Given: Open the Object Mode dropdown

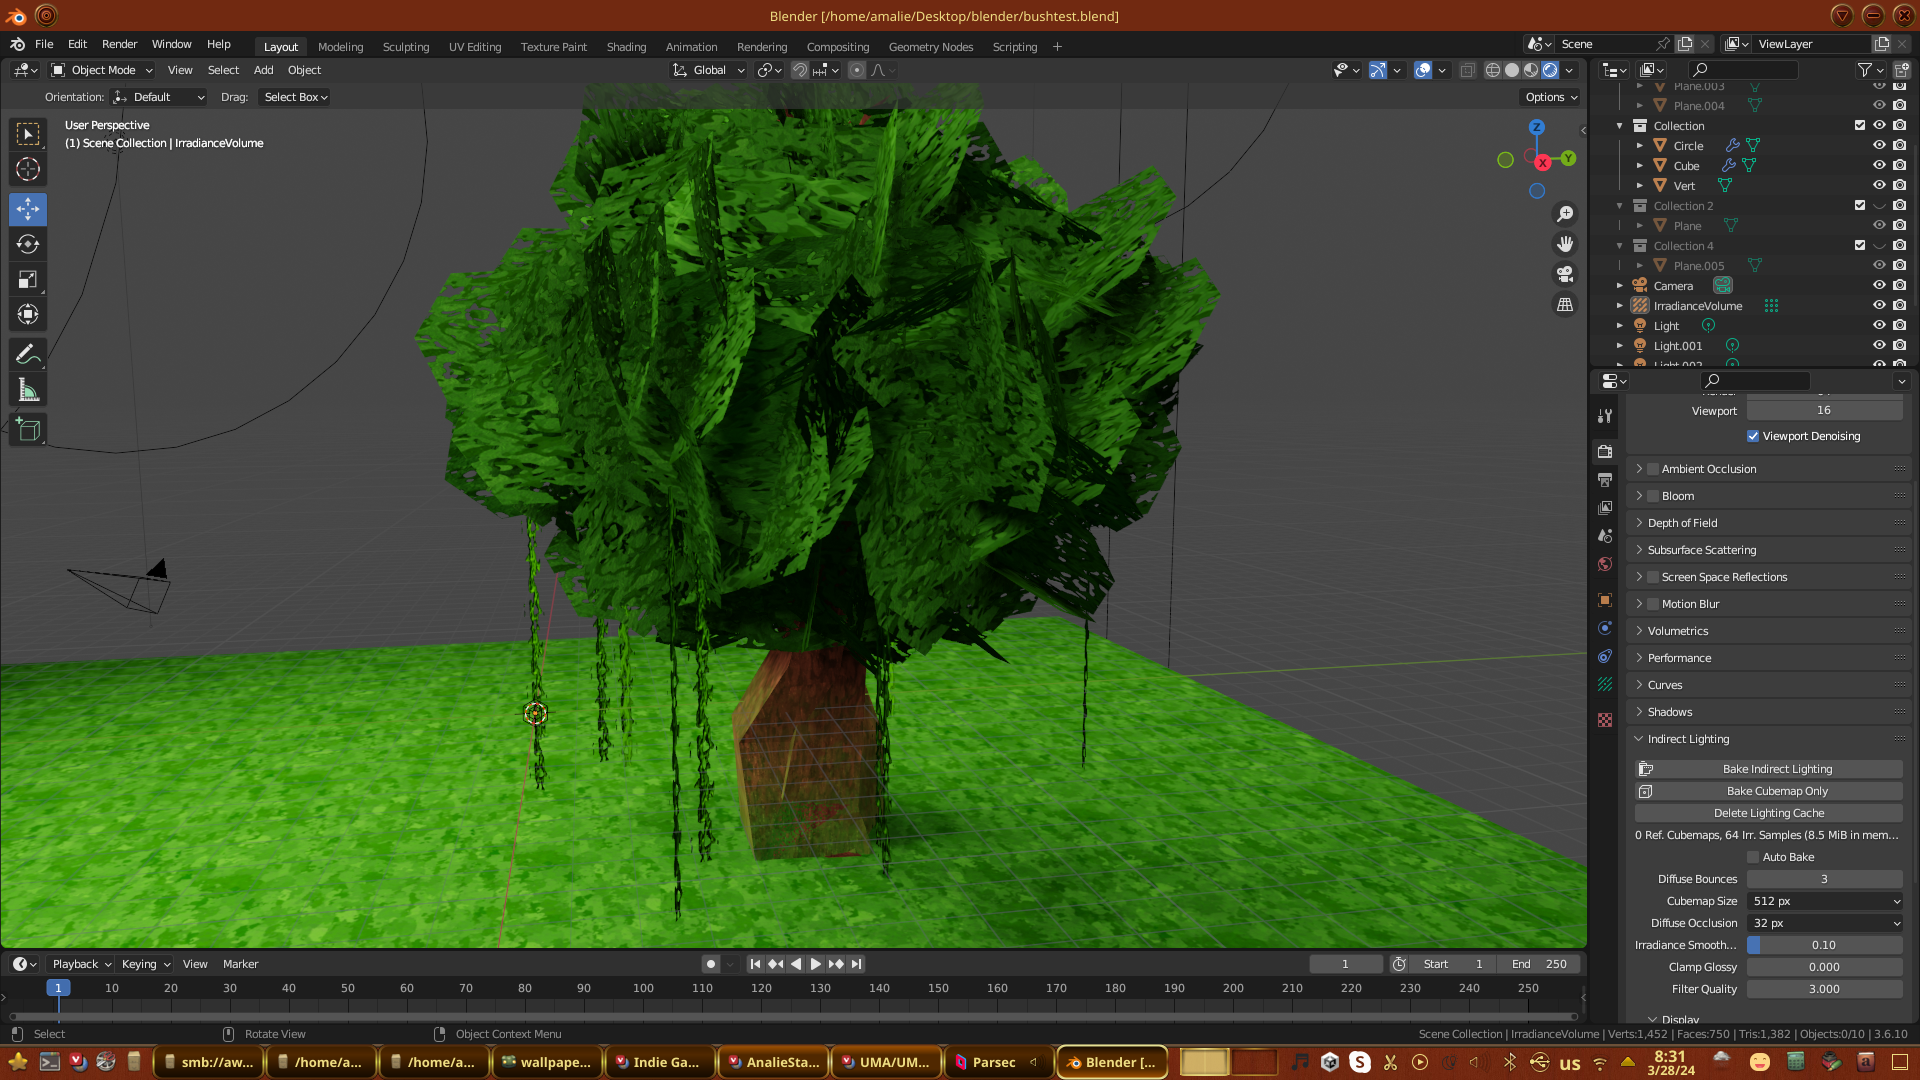Looking at the screenshot, I should pos(102,70).
